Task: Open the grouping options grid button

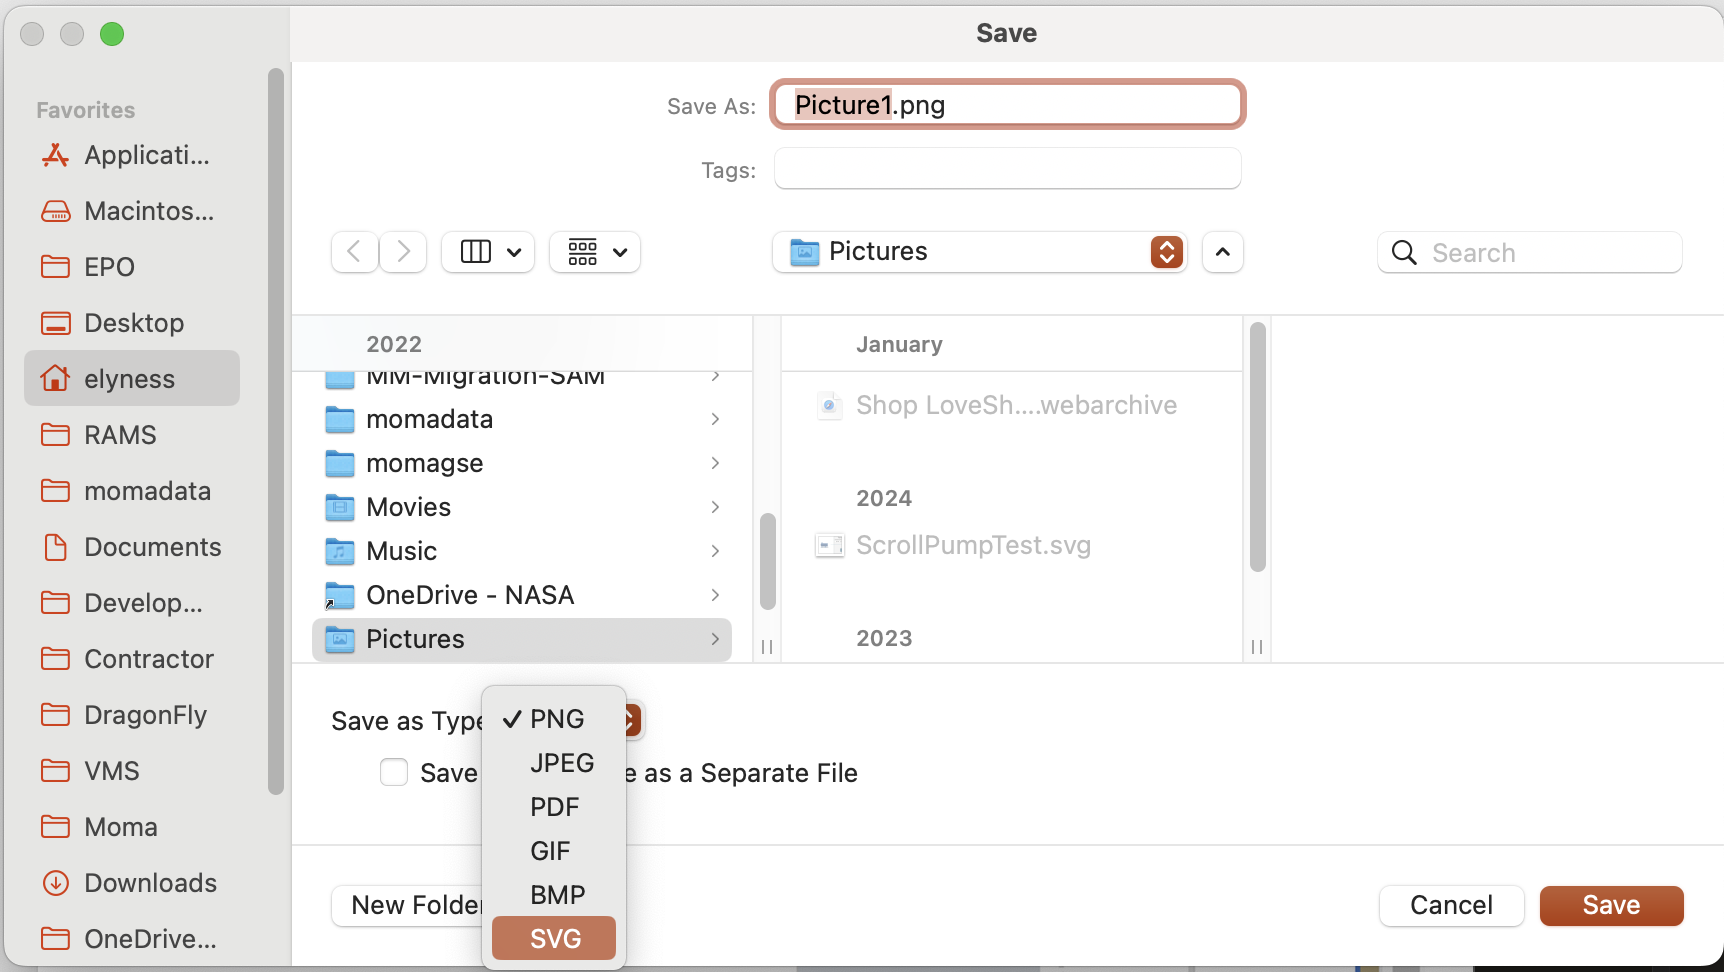Action: click(595, 252)
